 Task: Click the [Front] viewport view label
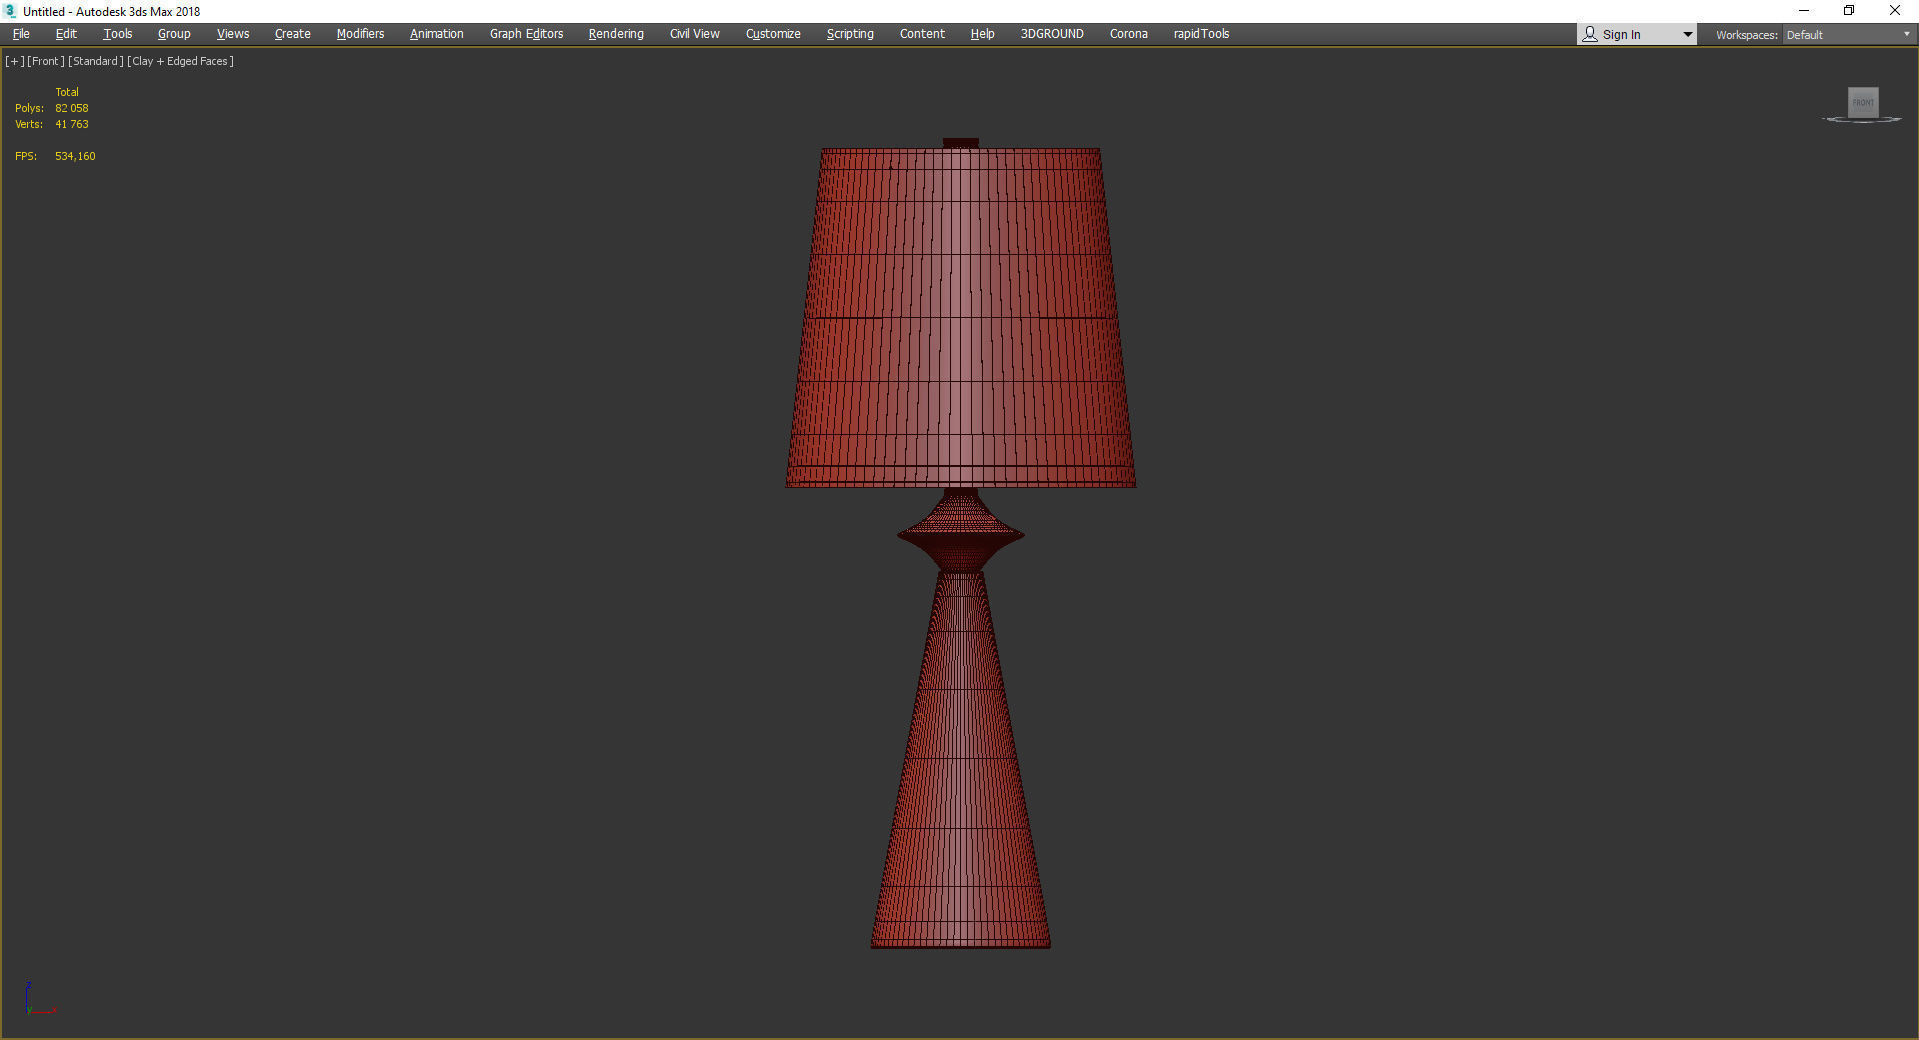coord(46,61)
